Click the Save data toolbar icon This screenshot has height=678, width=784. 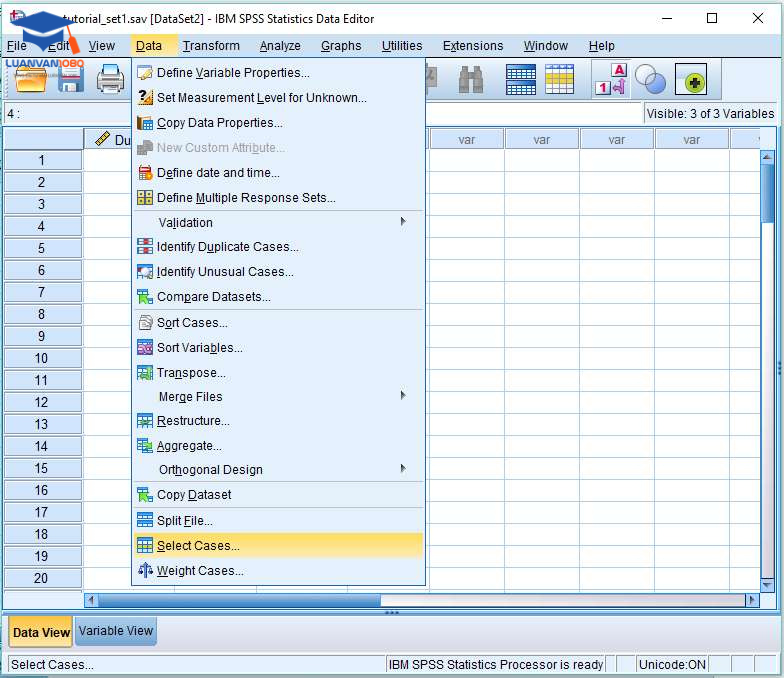[70, 80]
